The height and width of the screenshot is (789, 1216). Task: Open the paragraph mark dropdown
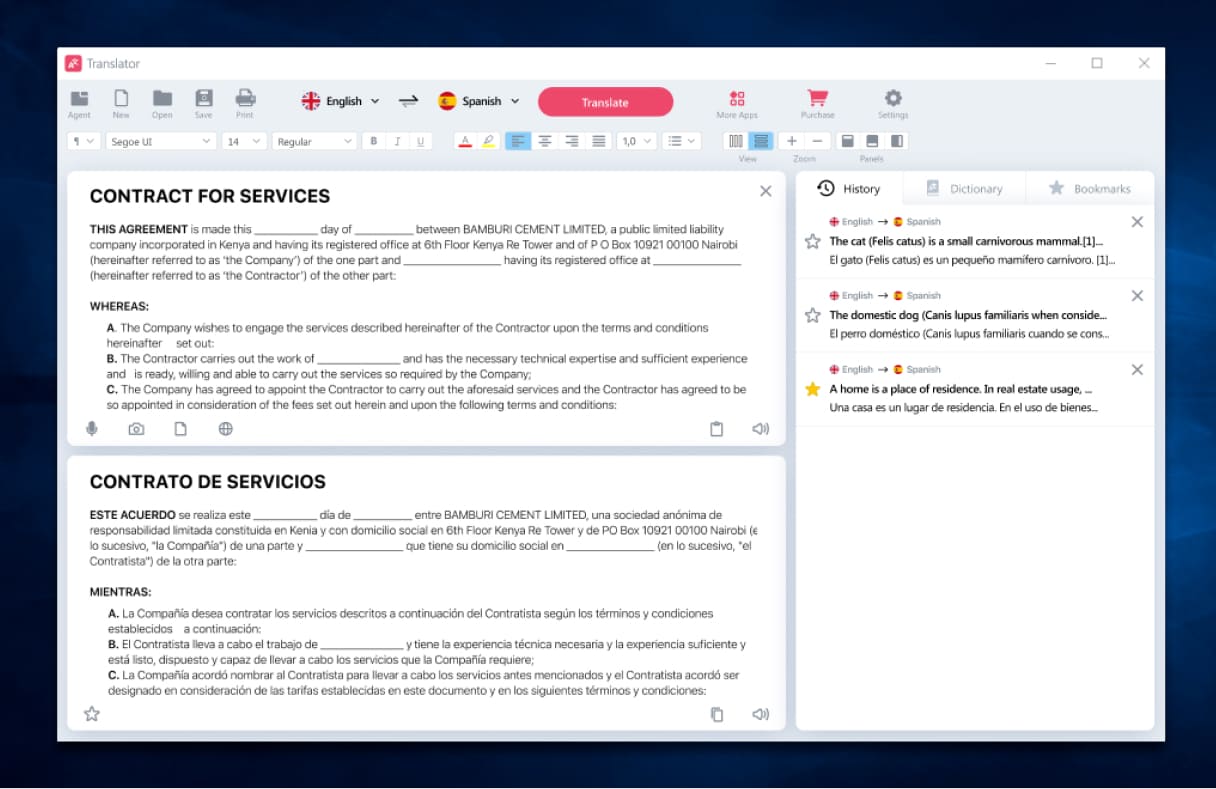83,141
